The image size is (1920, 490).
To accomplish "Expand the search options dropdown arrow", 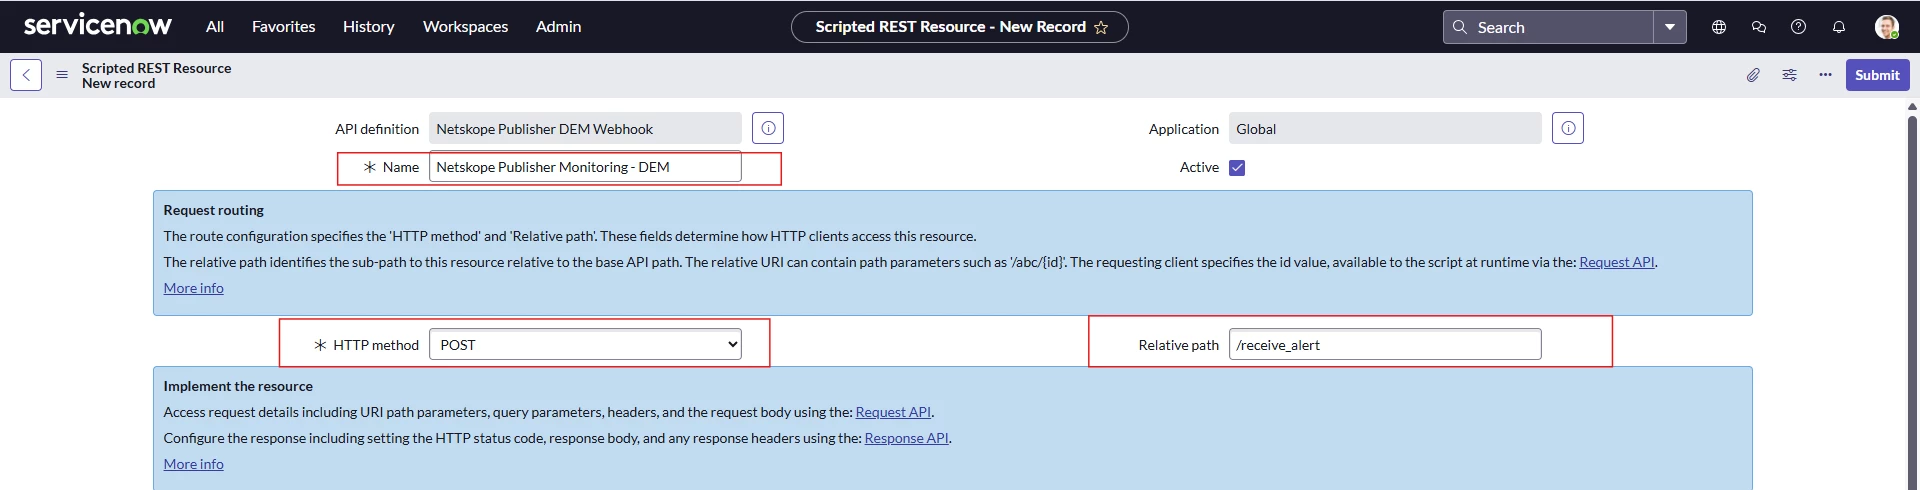I will point(1670,27).
